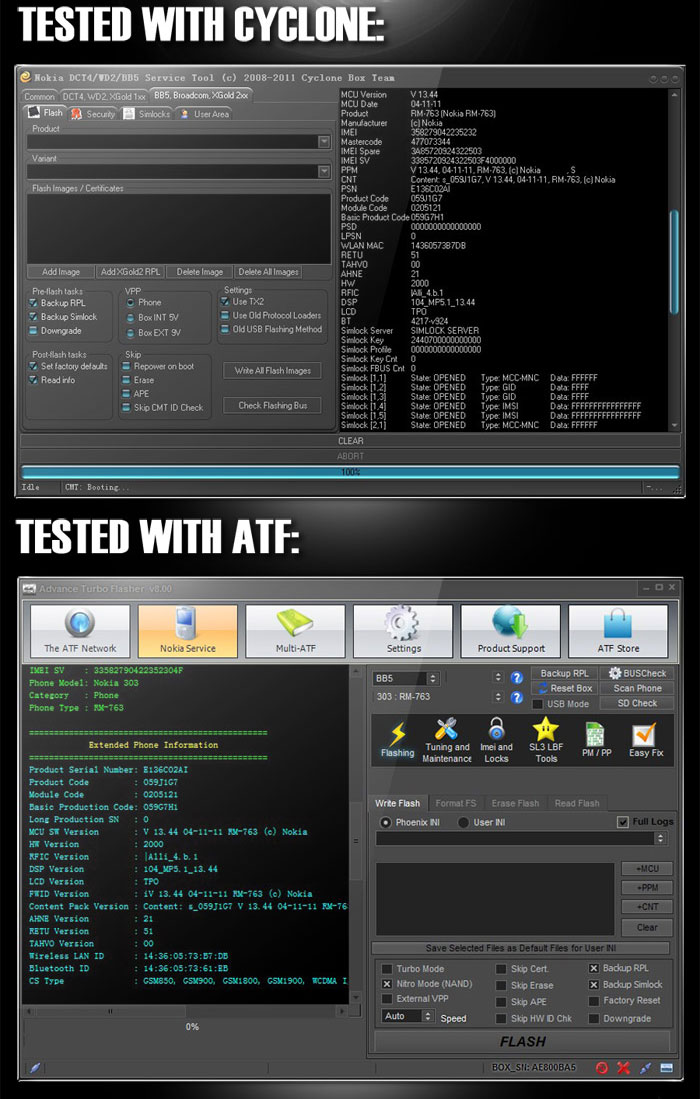The width and height of the screenshot is (700, 1099).
Task: Click blue connector icon near BOX_SN
Action: coord(645,1067)
